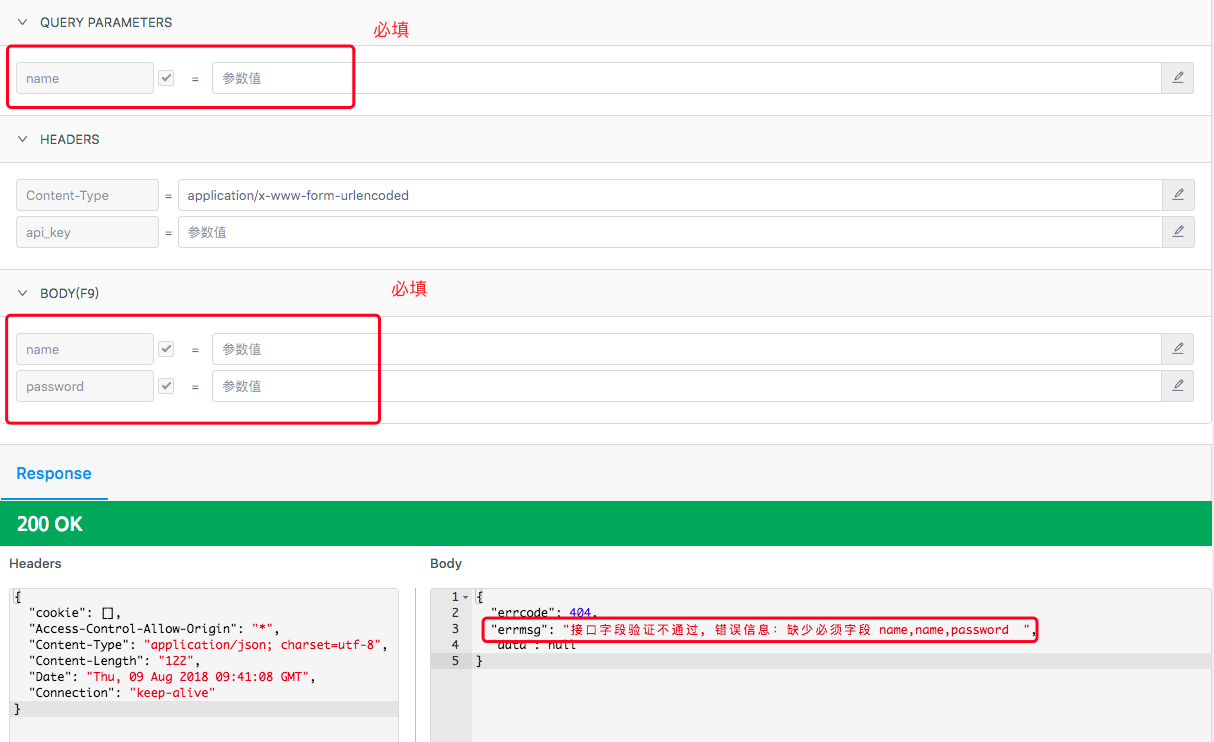
Task: Click edit pencil icon beside Content-Type header
Action: pos(1178,195)
